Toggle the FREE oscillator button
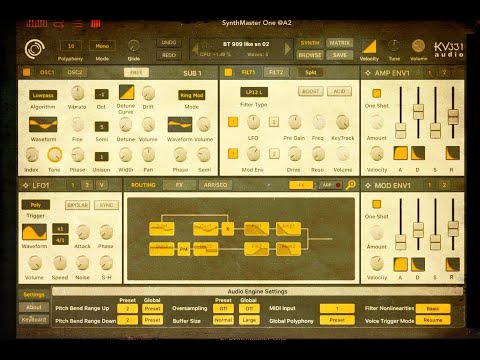 [x=136, y=72]
